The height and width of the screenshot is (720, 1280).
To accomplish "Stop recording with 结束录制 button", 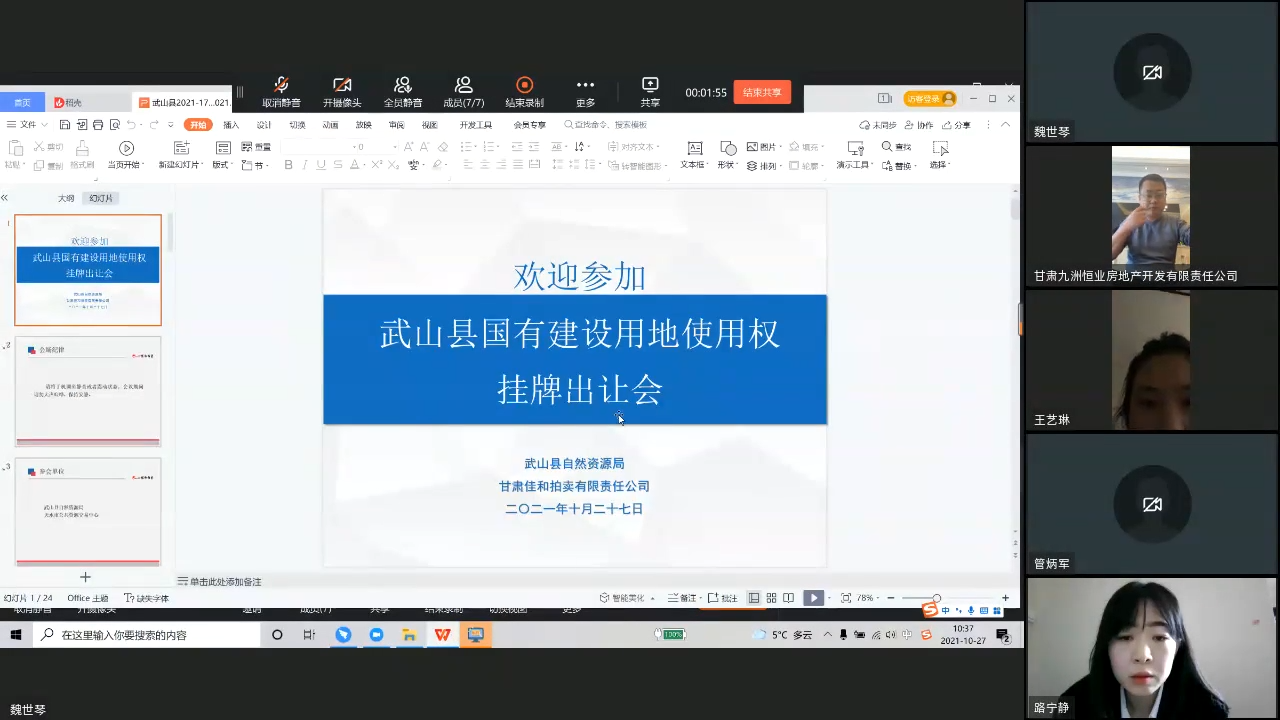I will click(x=524, y=86).
